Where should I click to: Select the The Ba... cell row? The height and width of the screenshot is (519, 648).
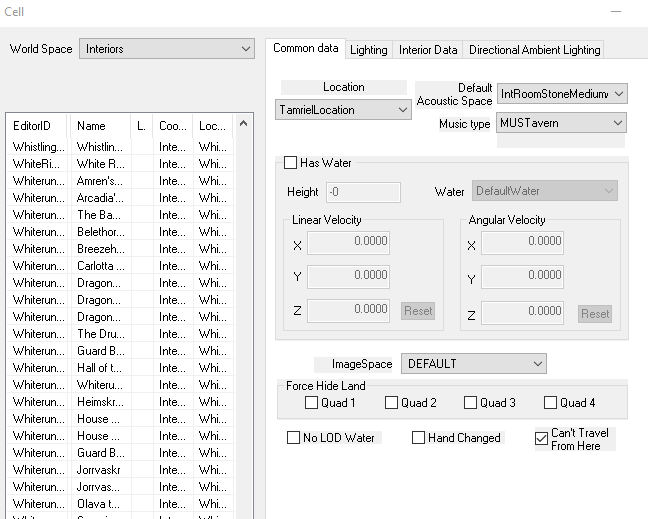tap(120, 214)
